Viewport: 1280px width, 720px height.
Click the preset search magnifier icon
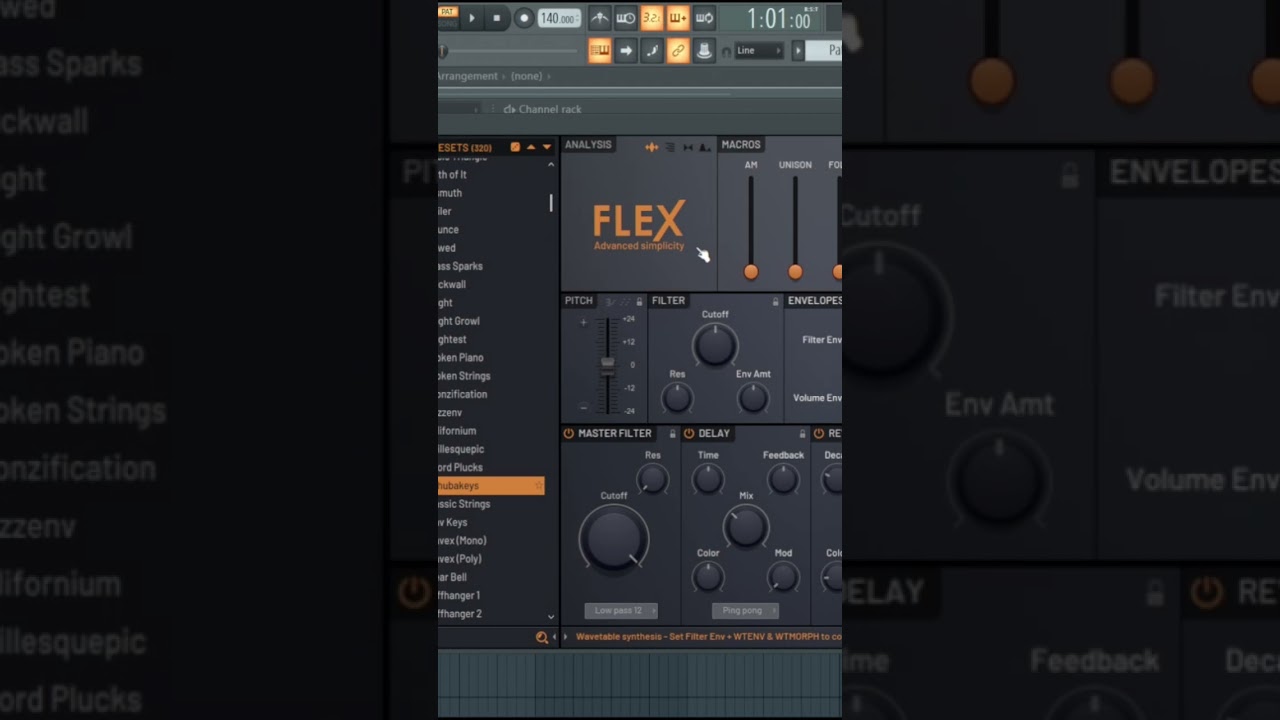click(542, 637)
